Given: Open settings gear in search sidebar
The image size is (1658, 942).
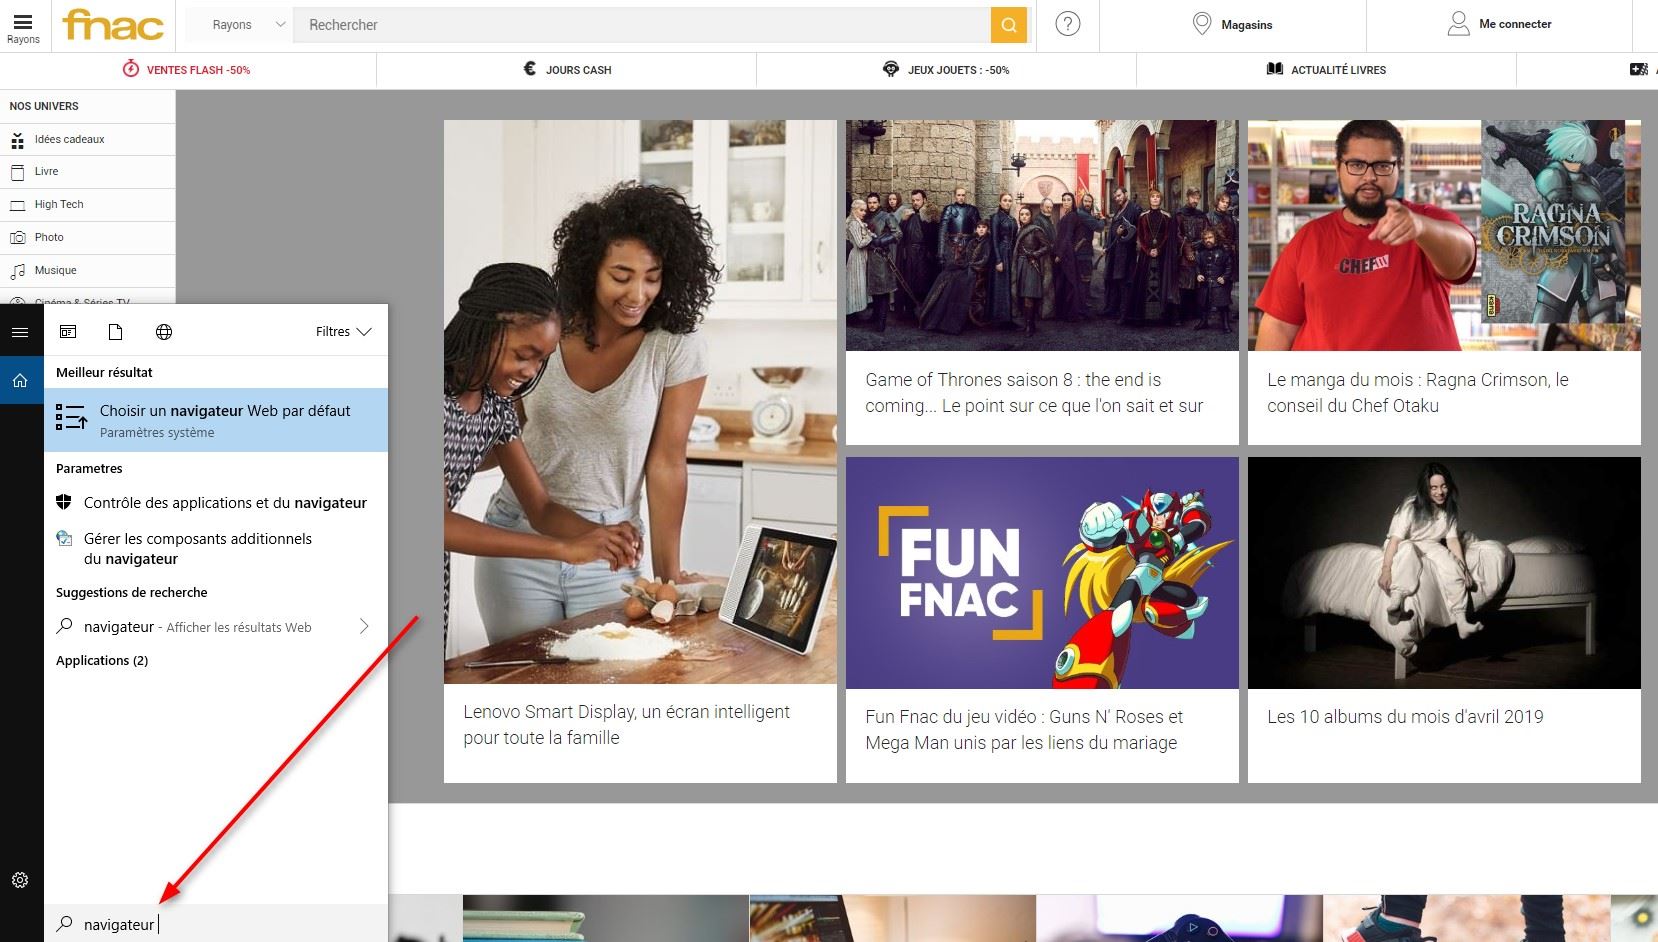Looking at the screenshot, I should coord(20,880).
